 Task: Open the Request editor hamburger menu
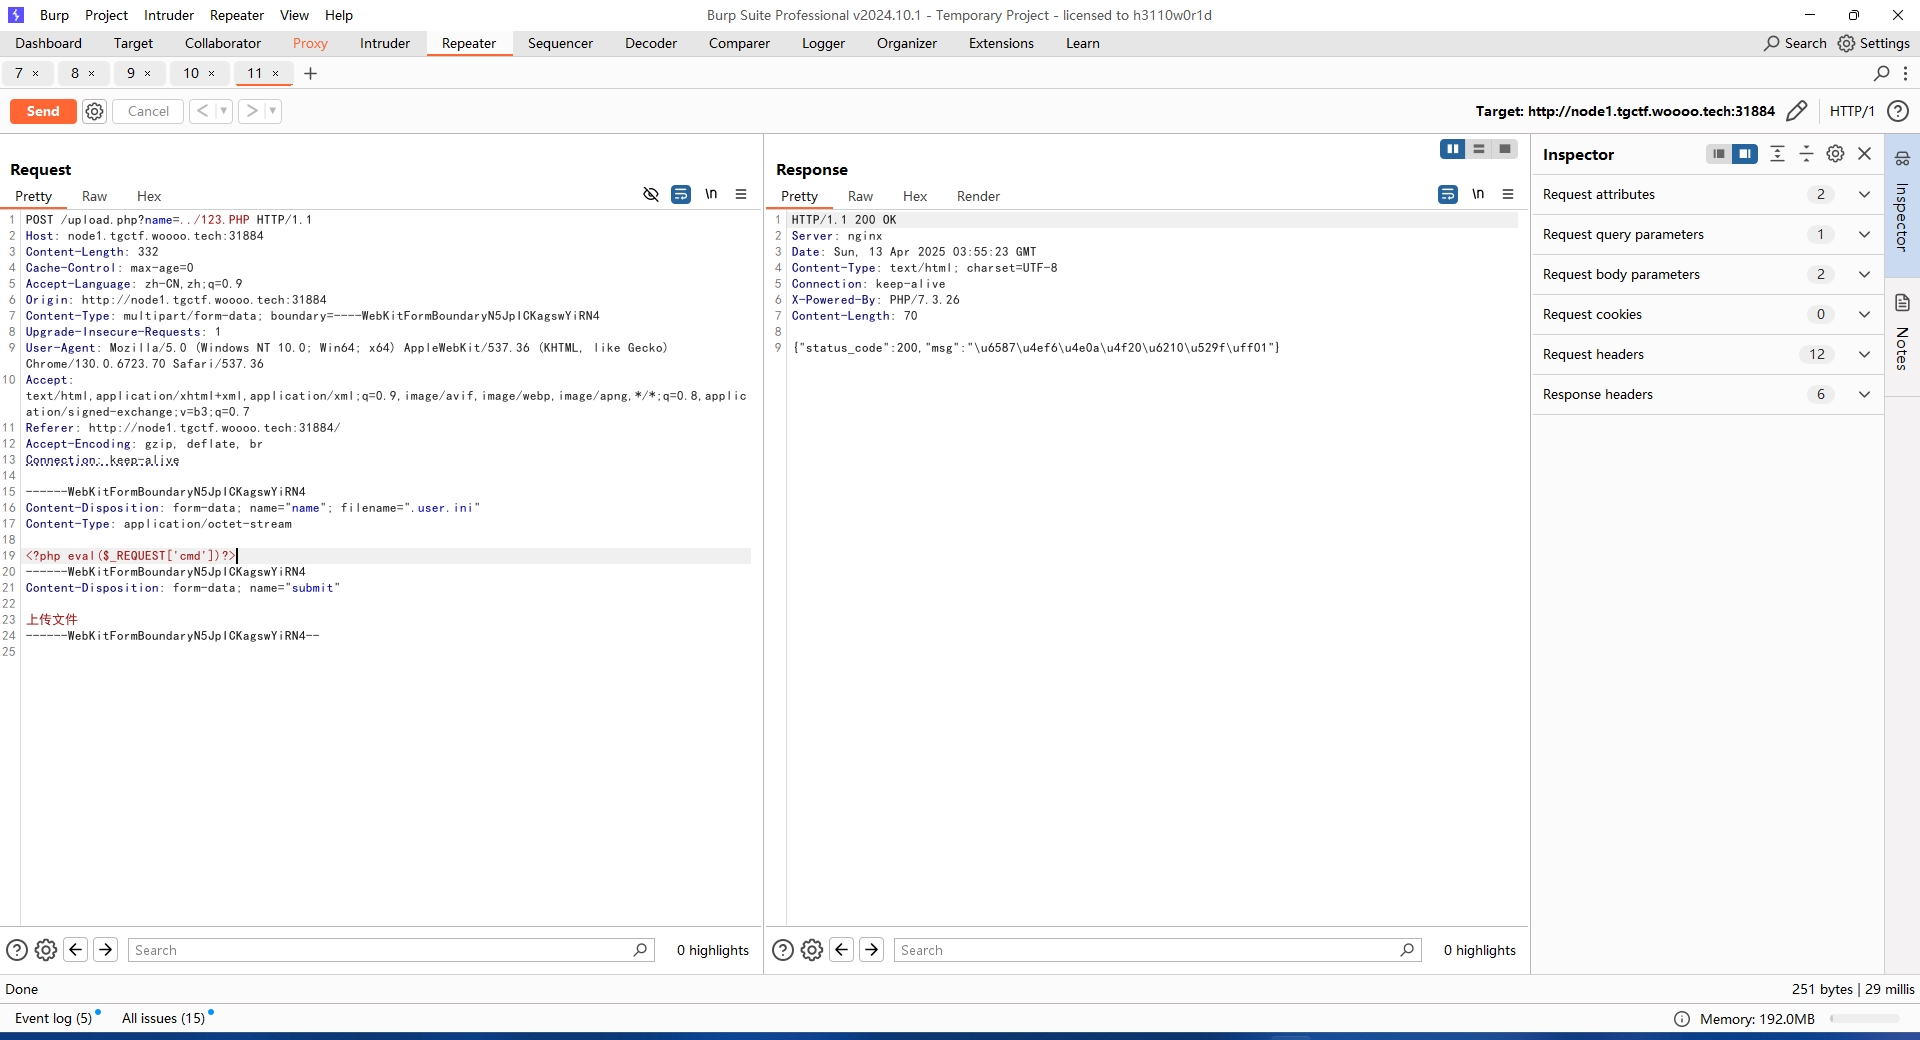(x=741, y=194)
